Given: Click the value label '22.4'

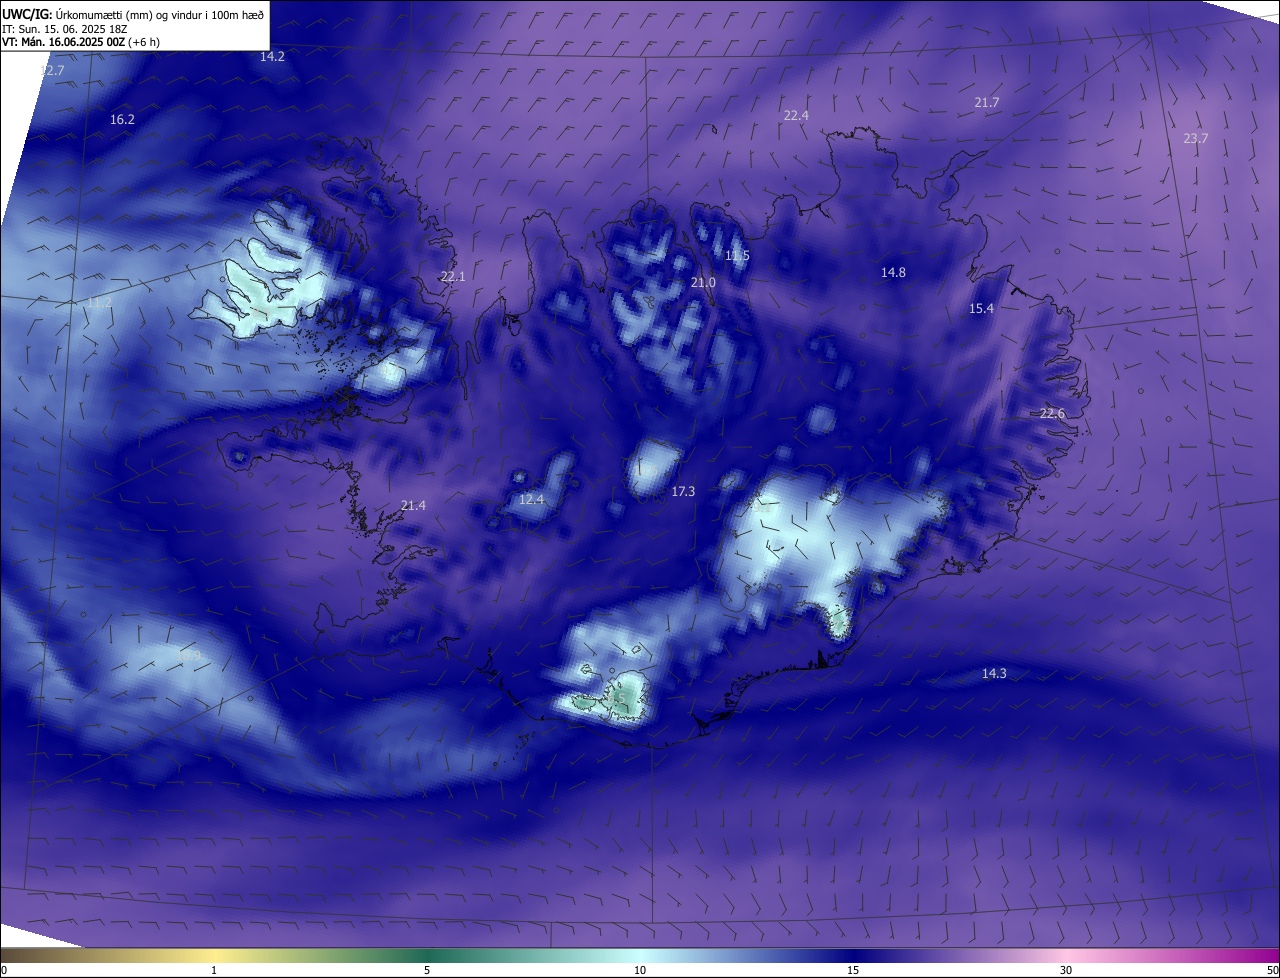Looking at the screenshot, I should click(x=796, y=116).
